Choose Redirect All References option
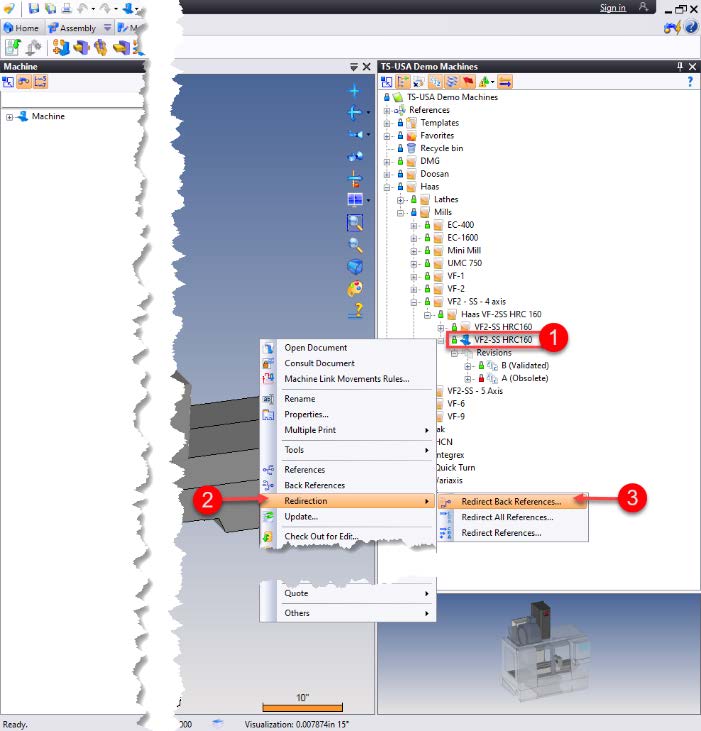 coord(507,517)
